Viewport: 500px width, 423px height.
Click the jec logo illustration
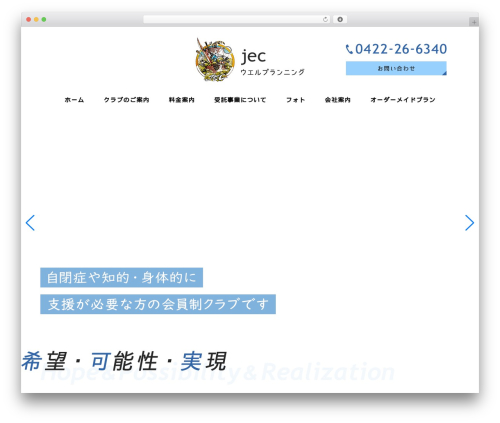tap(215, 59)
